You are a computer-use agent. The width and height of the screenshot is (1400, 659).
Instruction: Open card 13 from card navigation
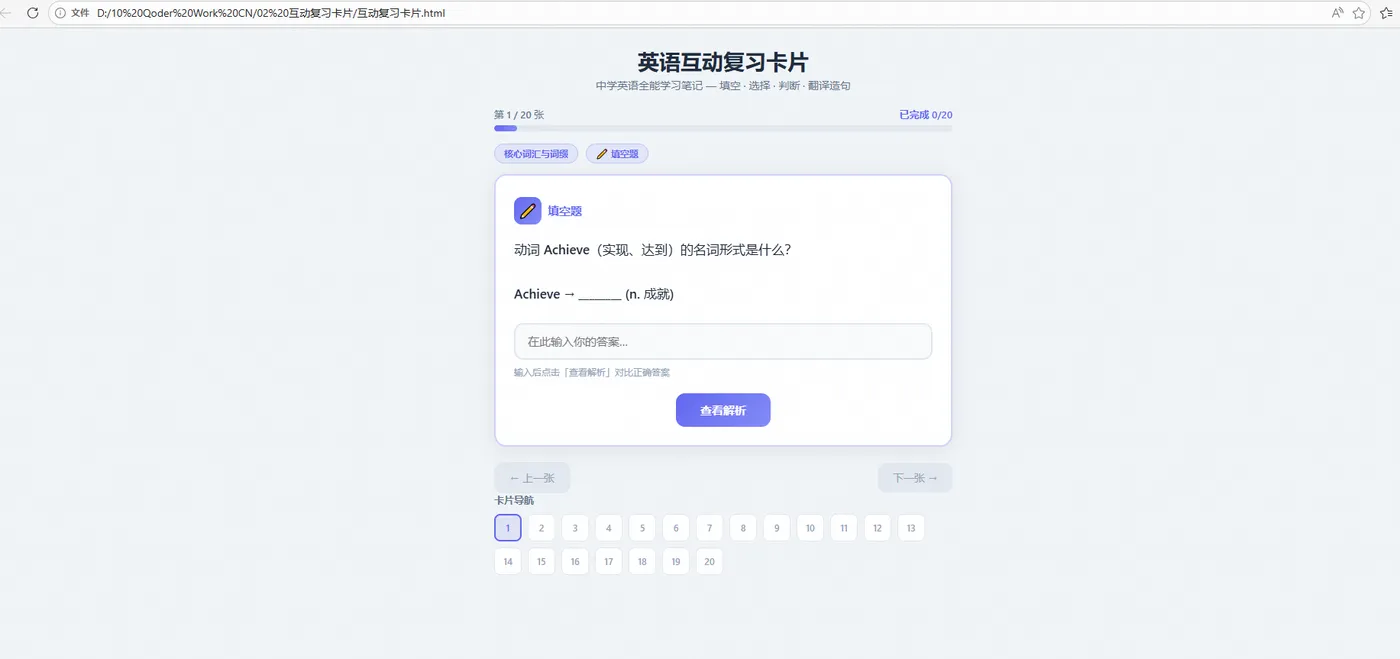coord(911,528)
